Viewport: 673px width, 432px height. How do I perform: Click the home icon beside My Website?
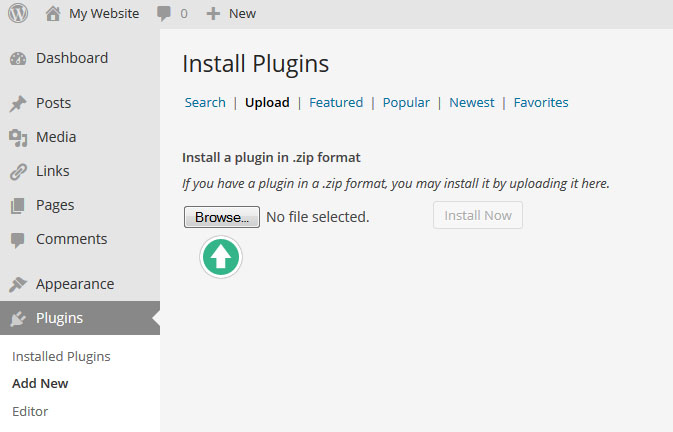(x=53, y=13)
